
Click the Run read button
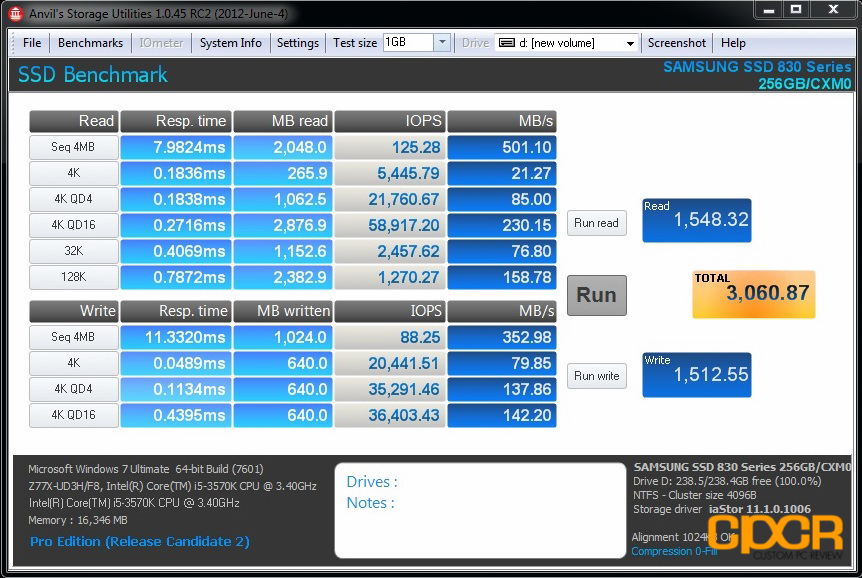click(596, 223)
